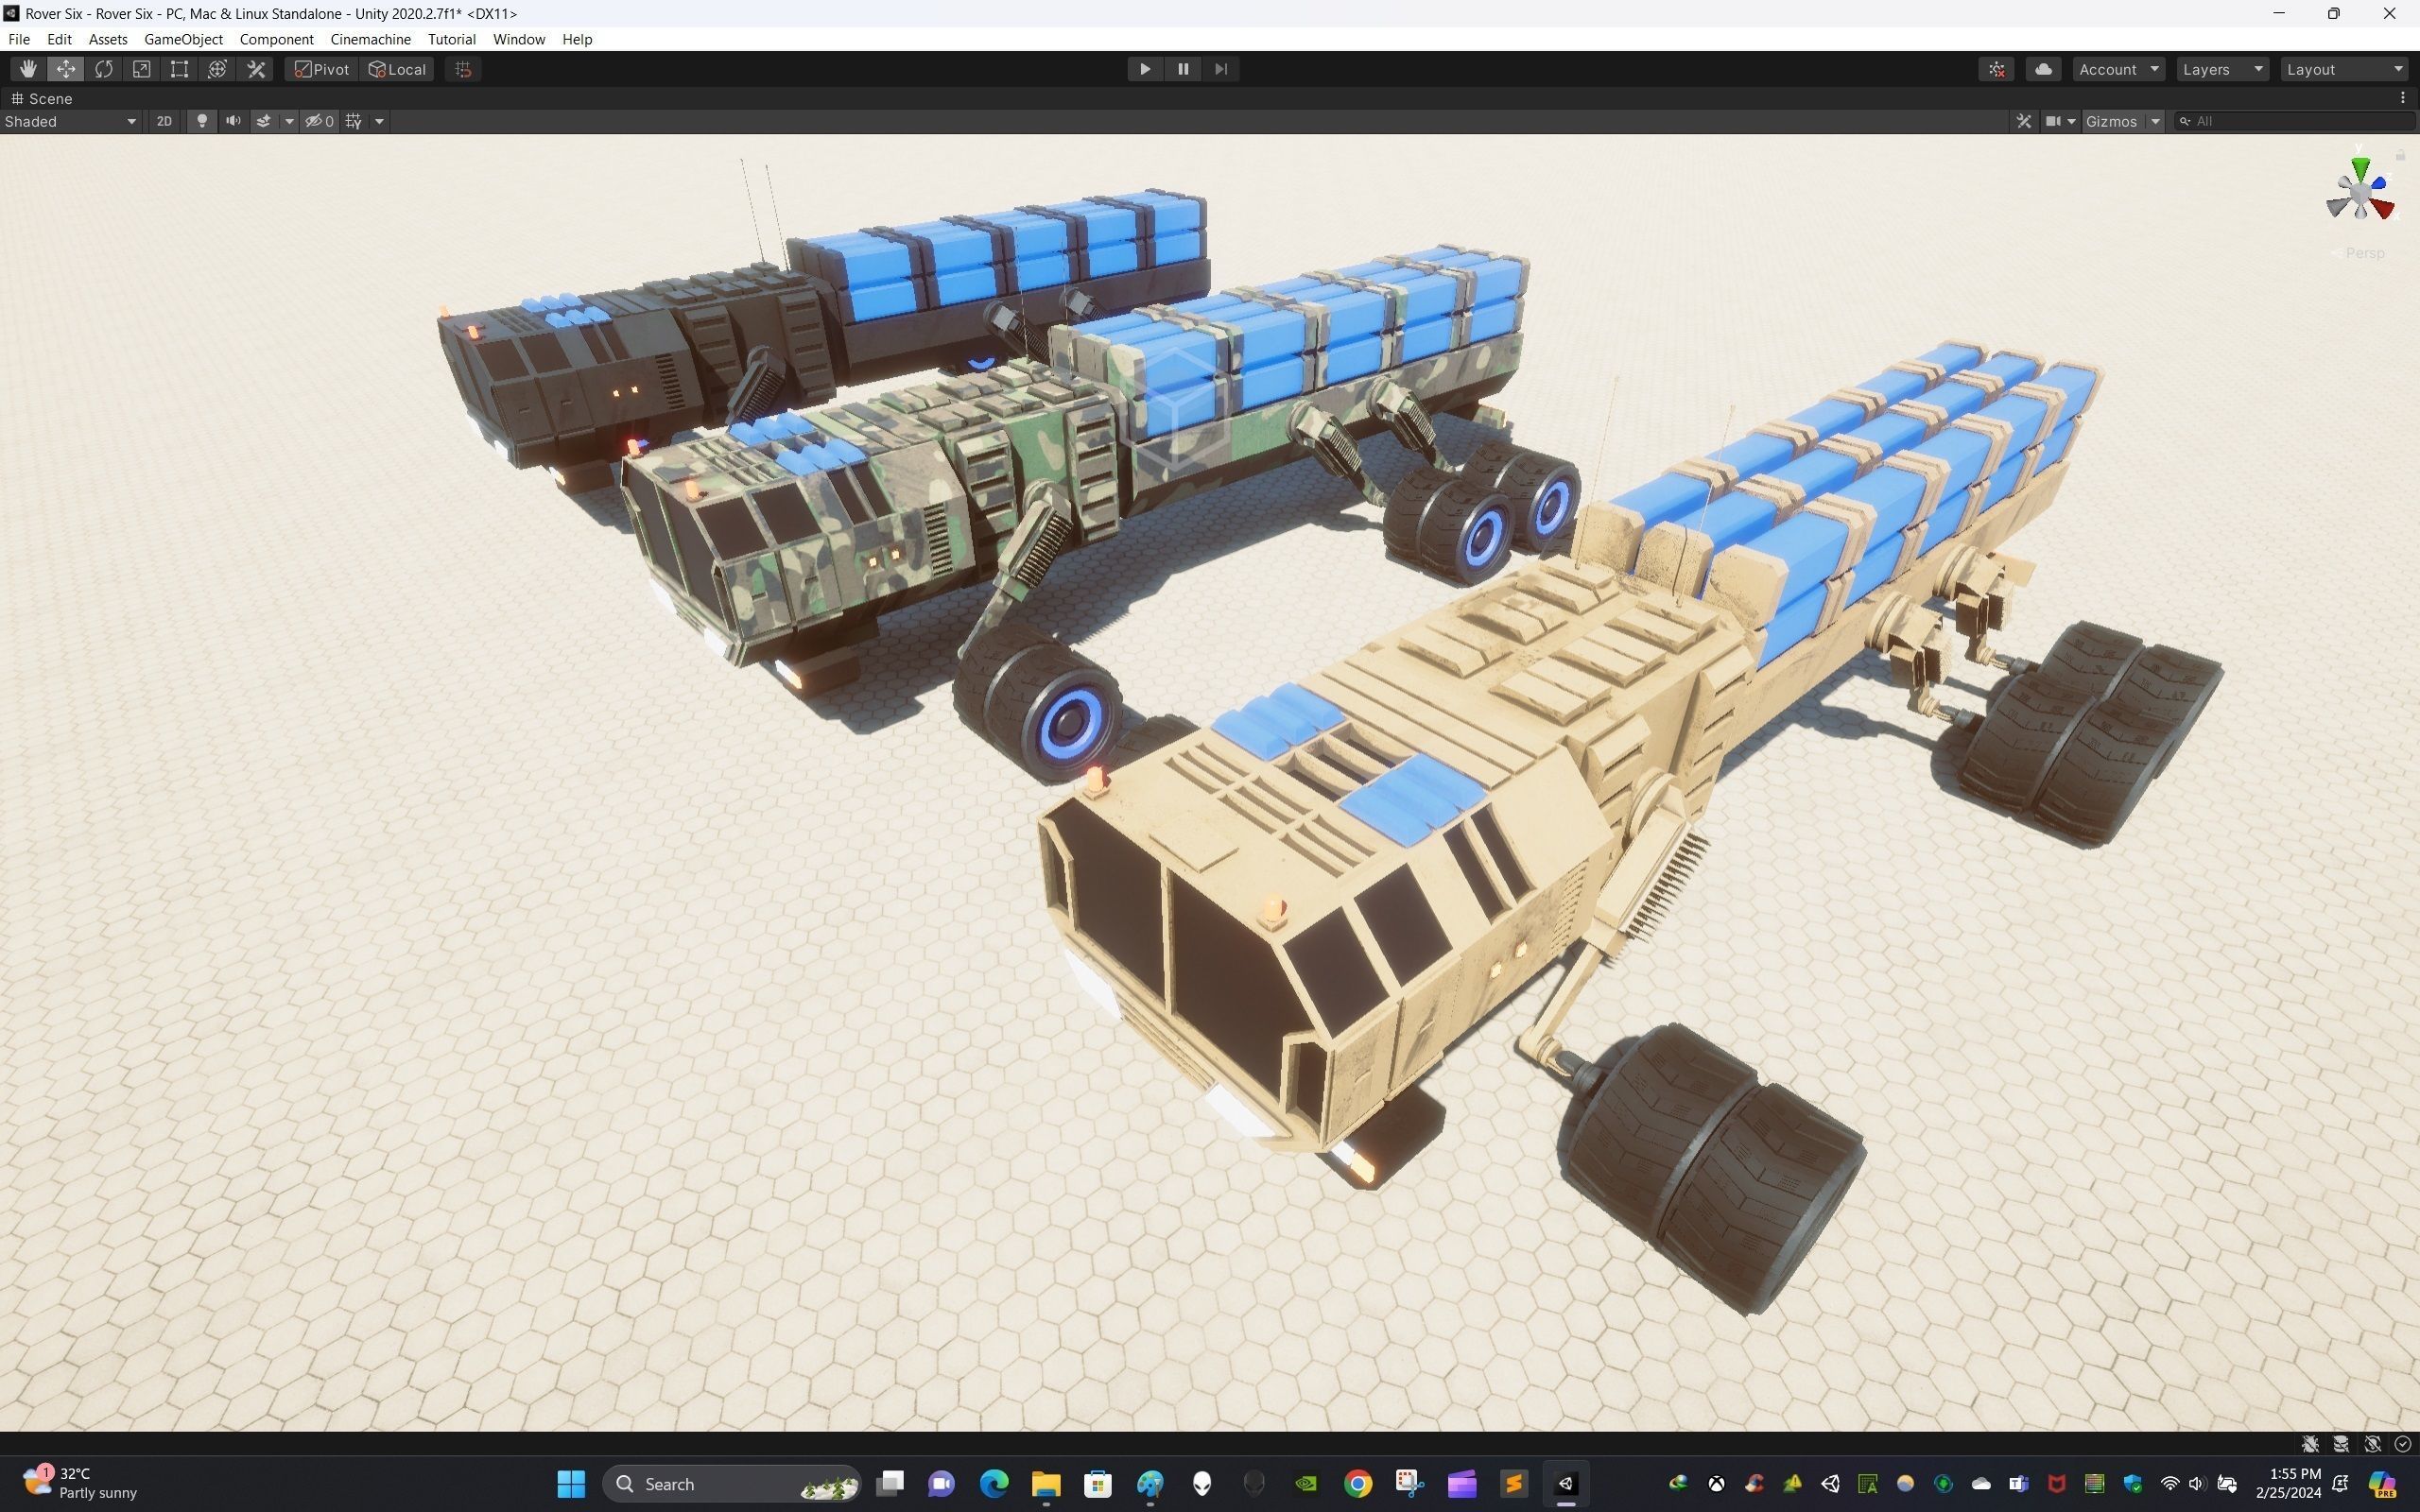Toggle scene grid visibility
This screenshot has height=1512, width=2420.
[354, 121]
